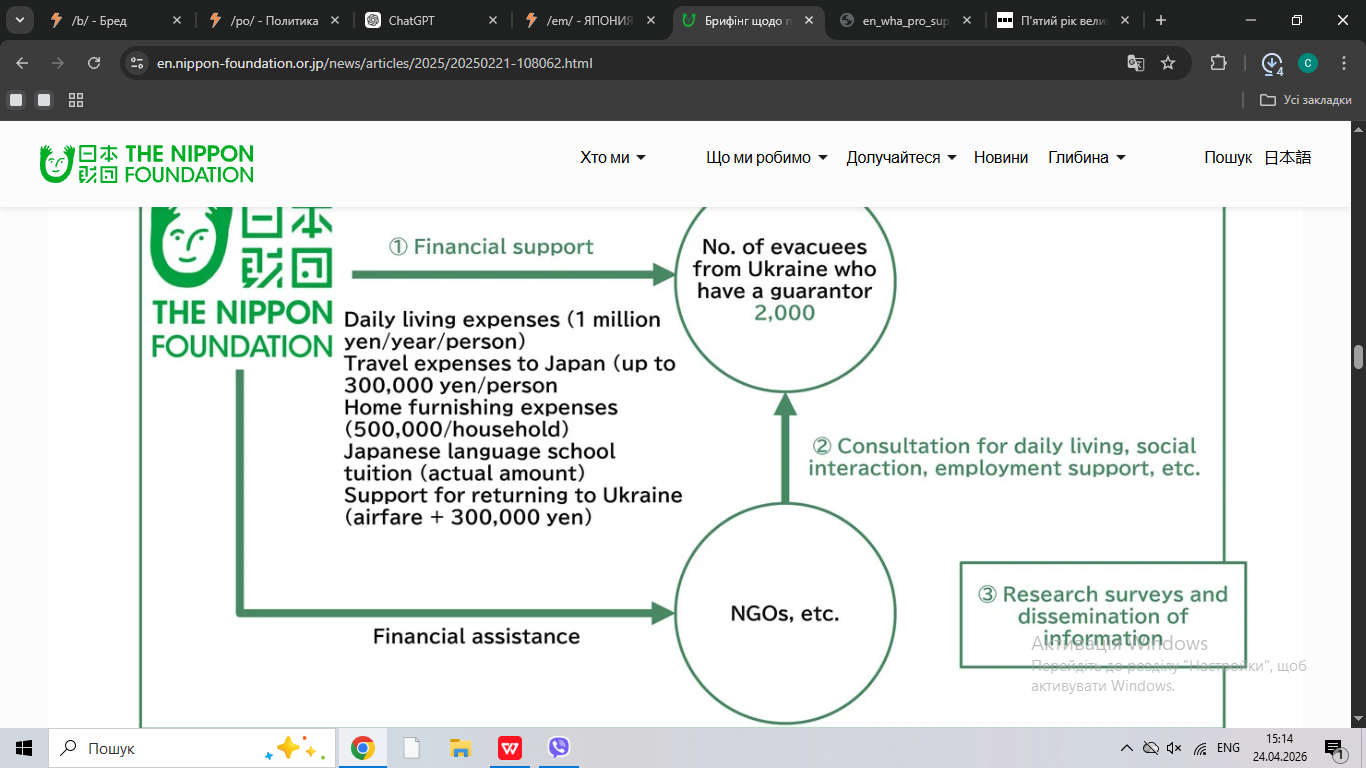Expand the 'Долучайтеся' menu
The image size is (1366, 768).
902,157
